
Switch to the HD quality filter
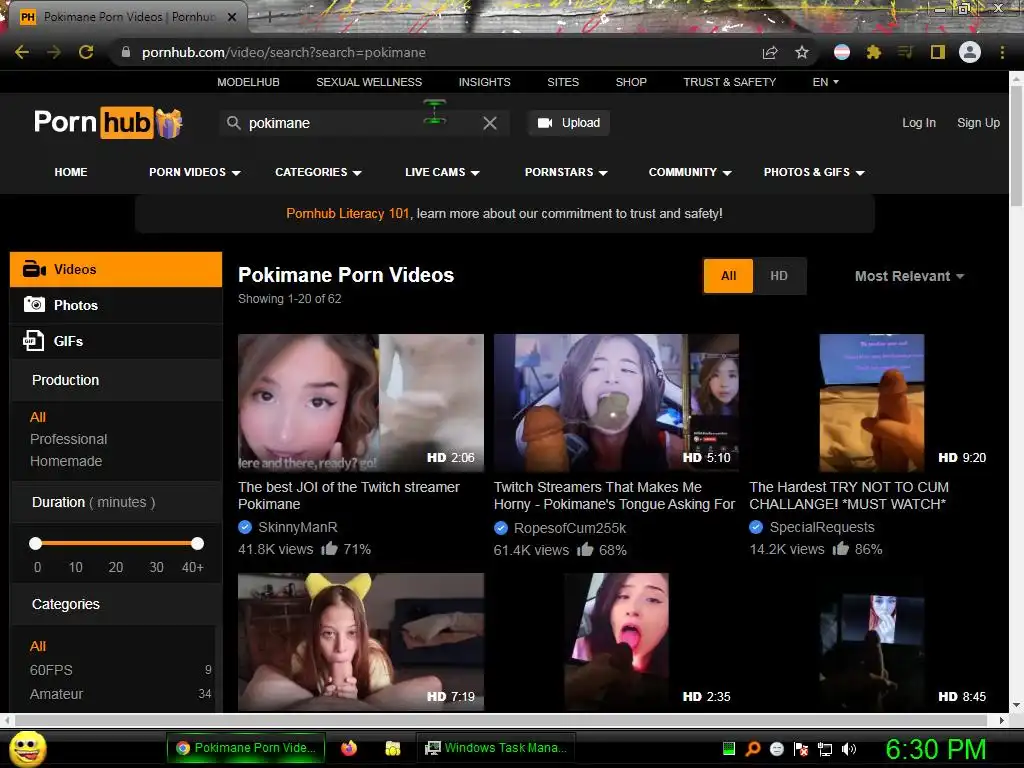coord(778,276)
